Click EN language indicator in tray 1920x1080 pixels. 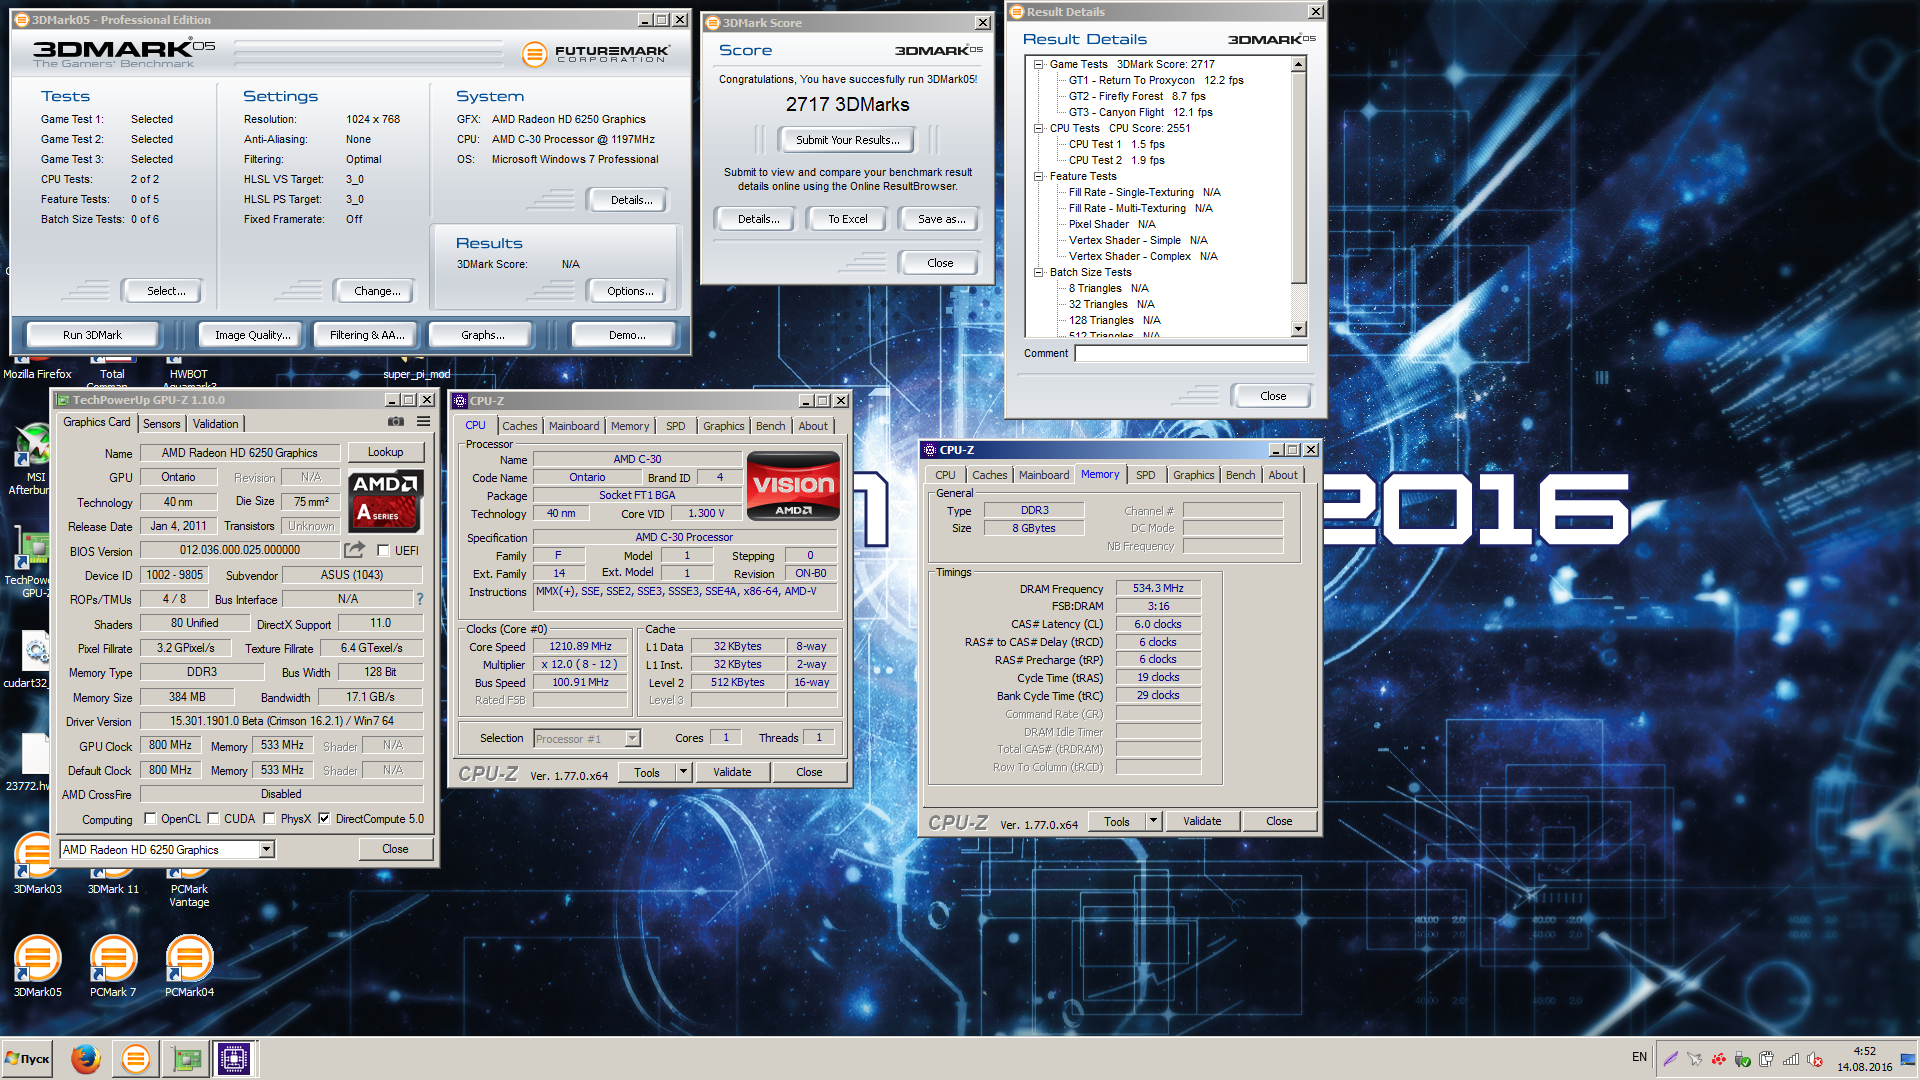[x=1639, y=1057]
